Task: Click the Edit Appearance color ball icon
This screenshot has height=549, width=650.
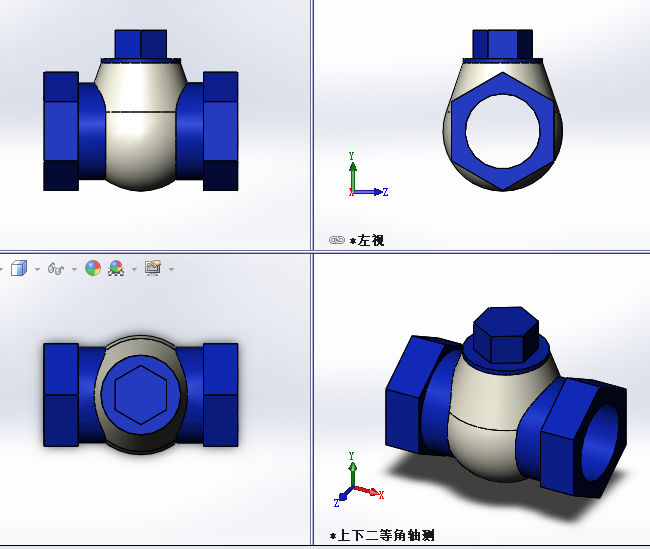Action: point(93,268)
